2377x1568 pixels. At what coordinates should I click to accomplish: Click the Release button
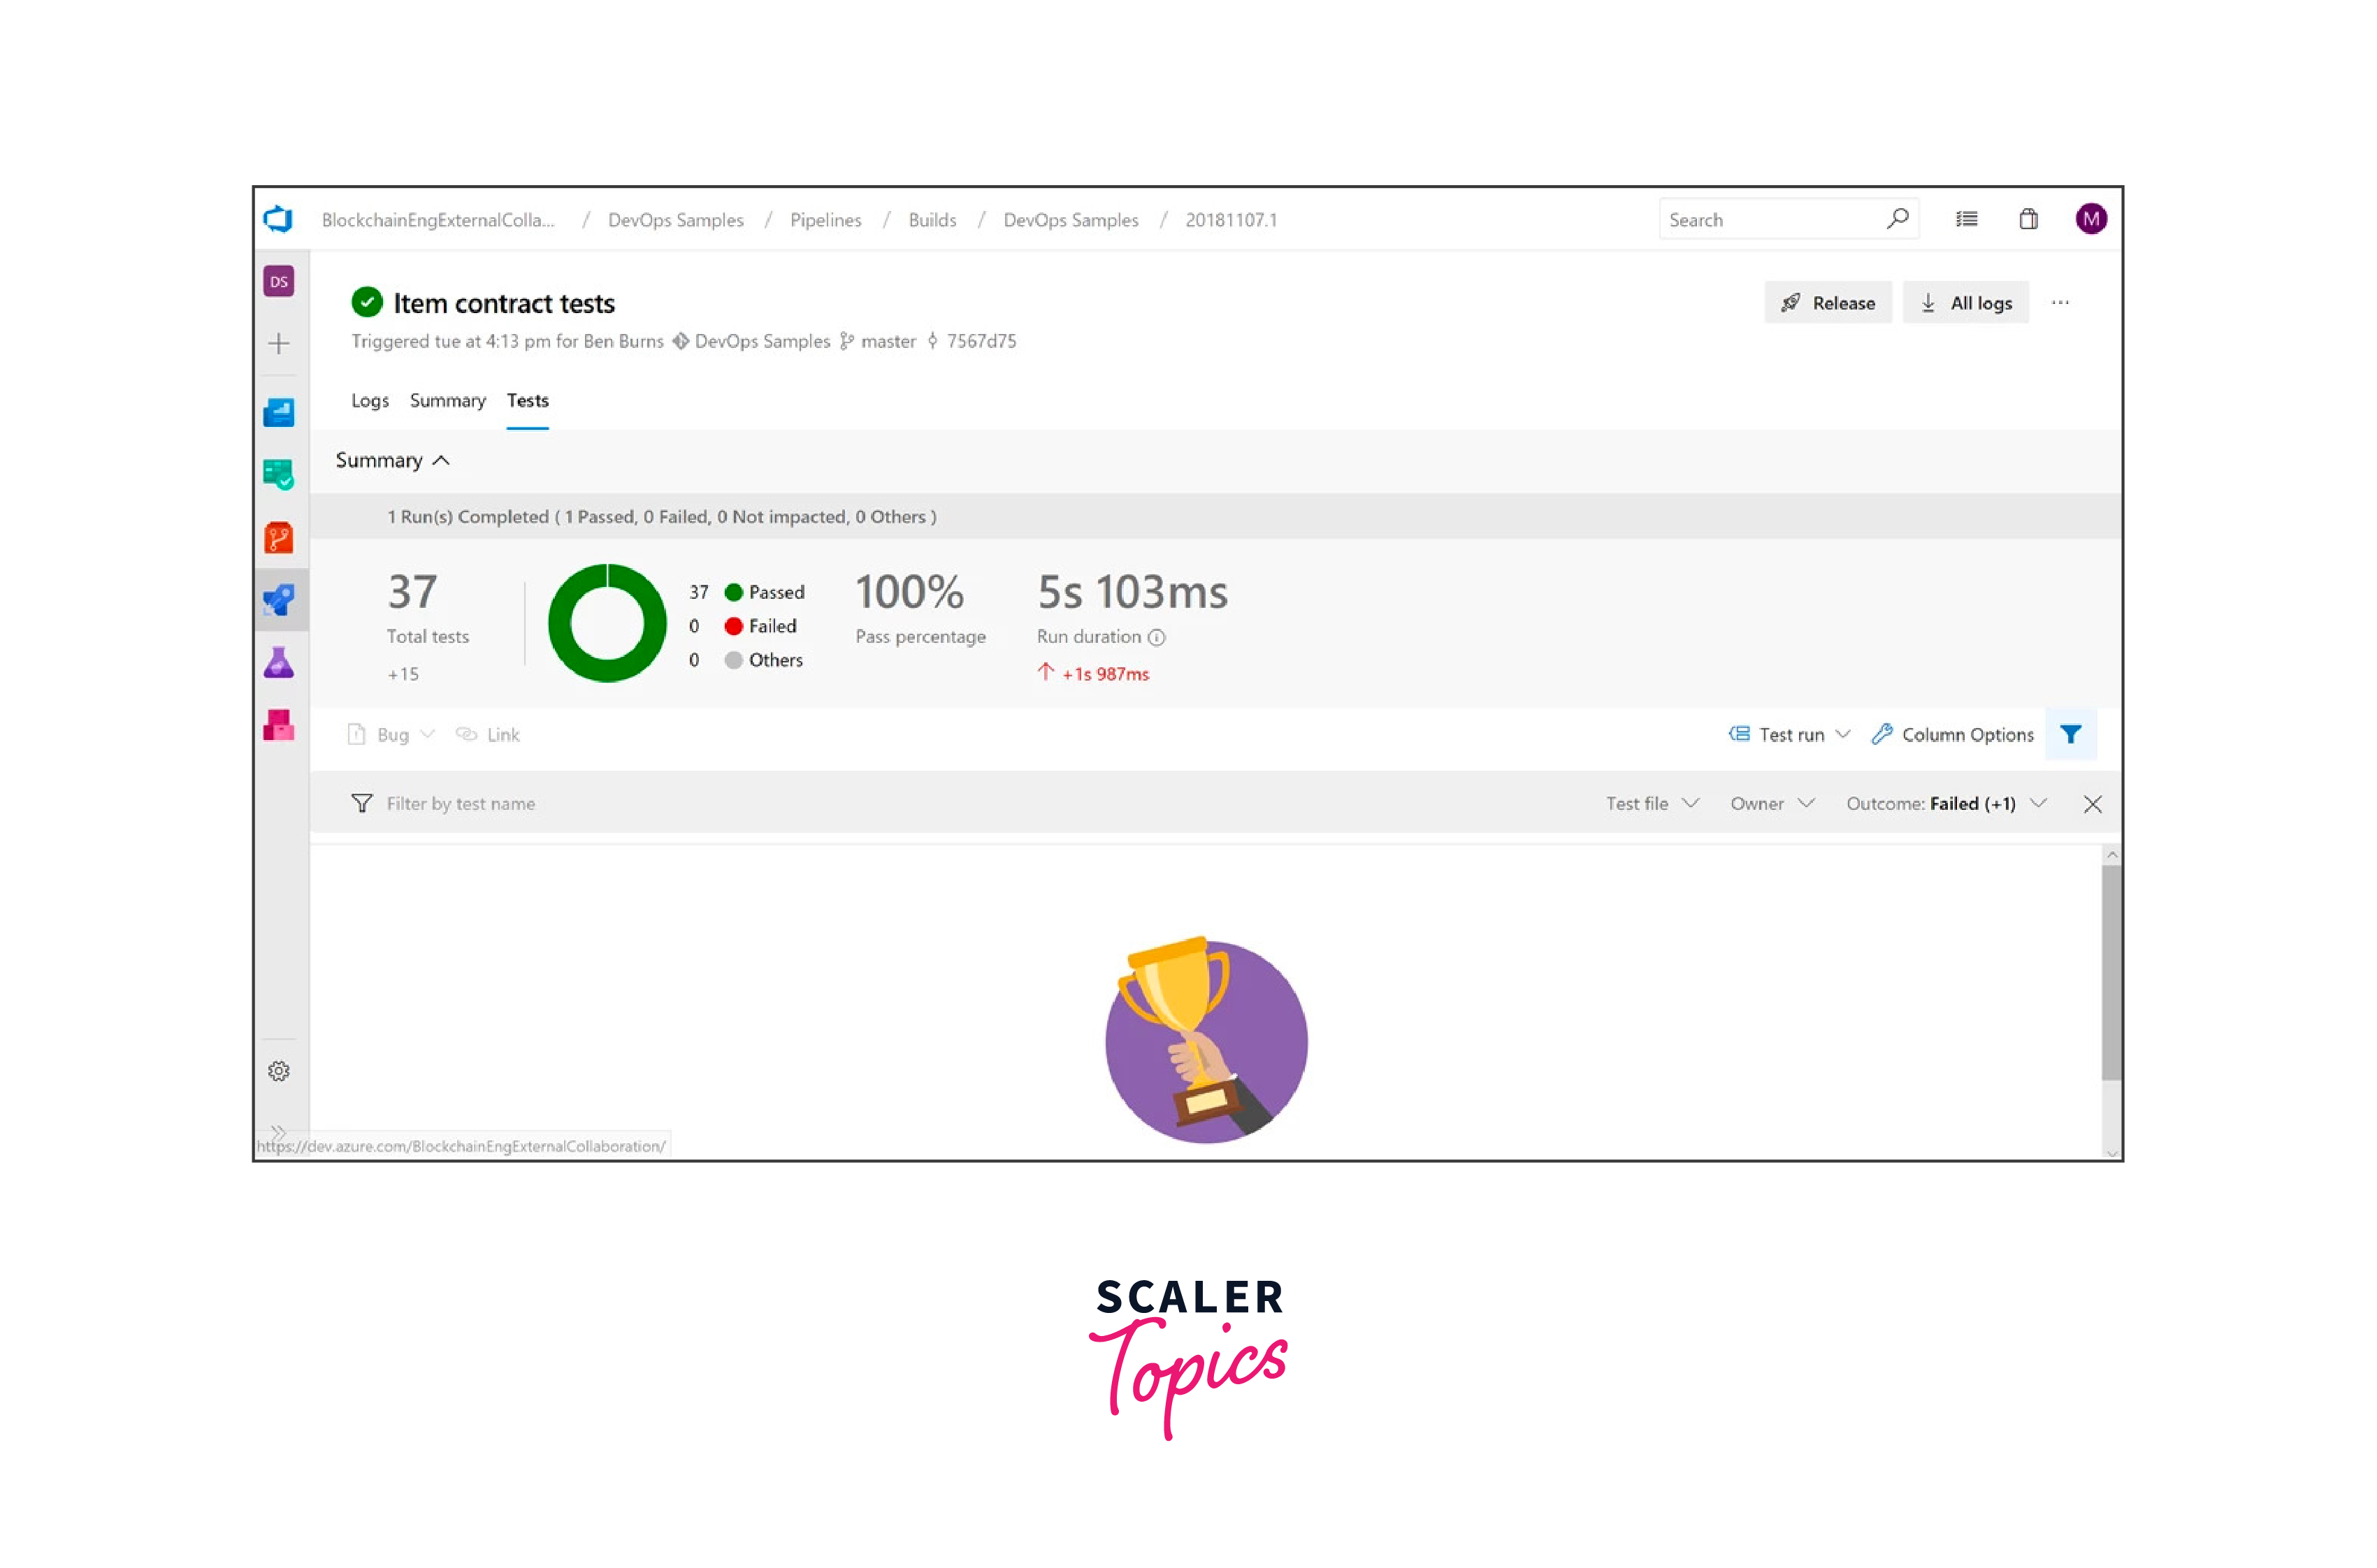(x=1828, y=303)
